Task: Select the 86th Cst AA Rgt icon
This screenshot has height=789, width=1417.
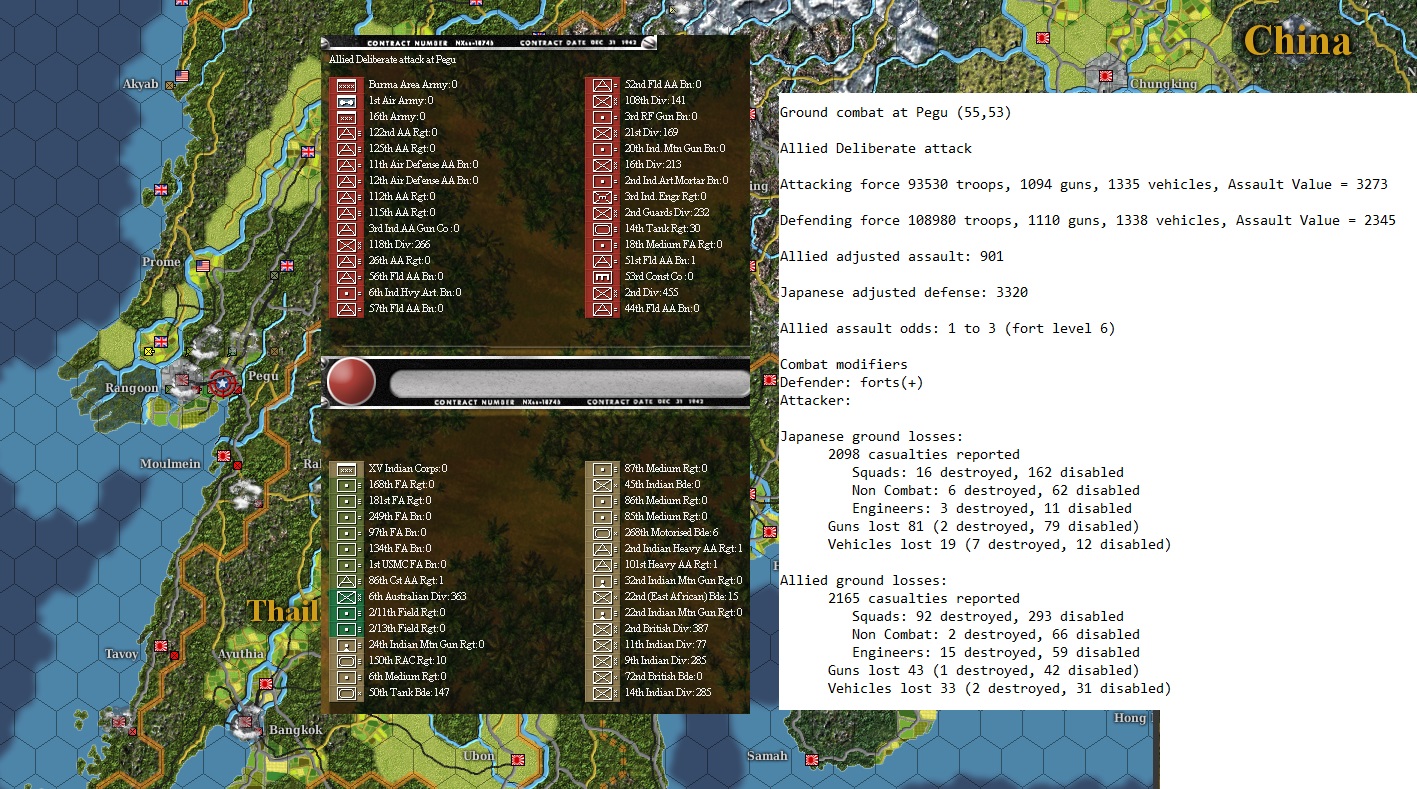Action: (x=347, y=581)
